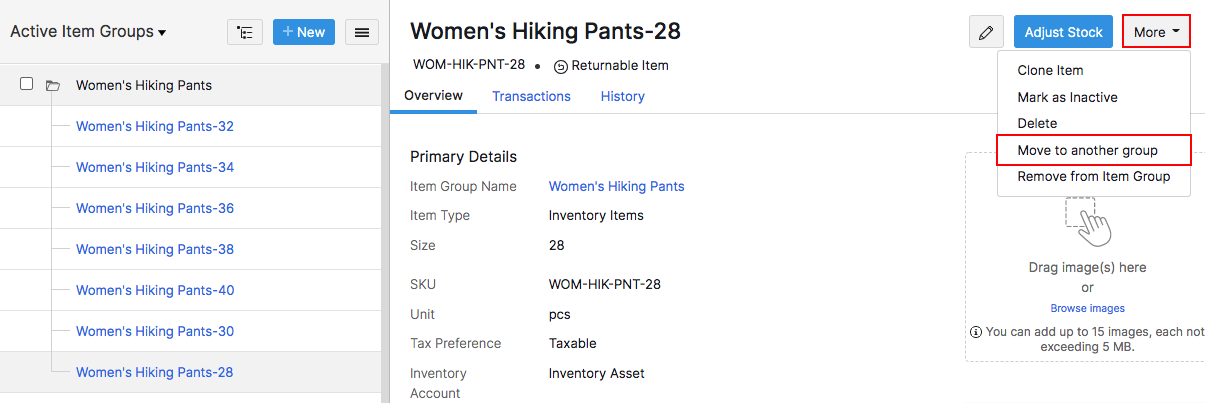Image resolution: width=1205 pixels, height=403 pixels.
Task: Expand the Active Item Groups dropdown
Action: point(88,32)
